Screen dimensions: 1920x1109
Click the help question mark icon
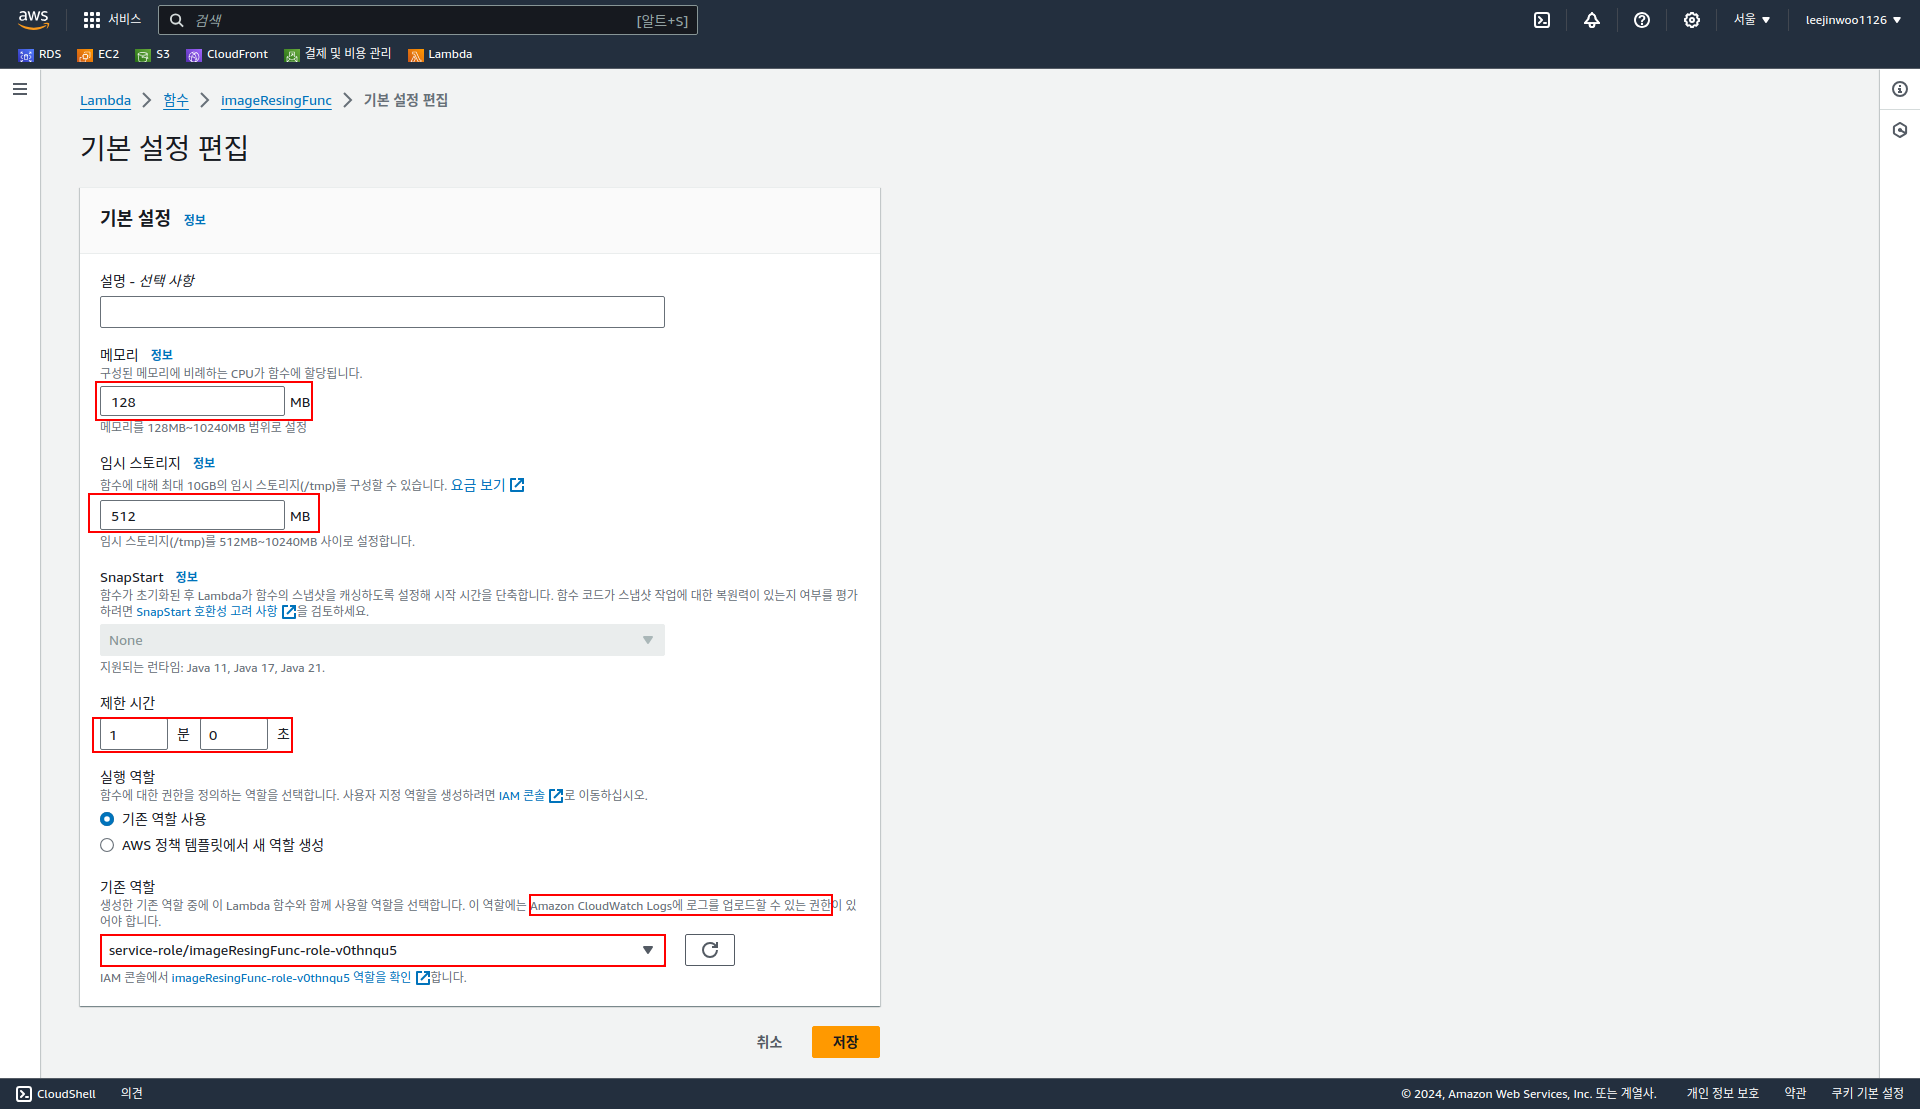tap(1642, 20)
